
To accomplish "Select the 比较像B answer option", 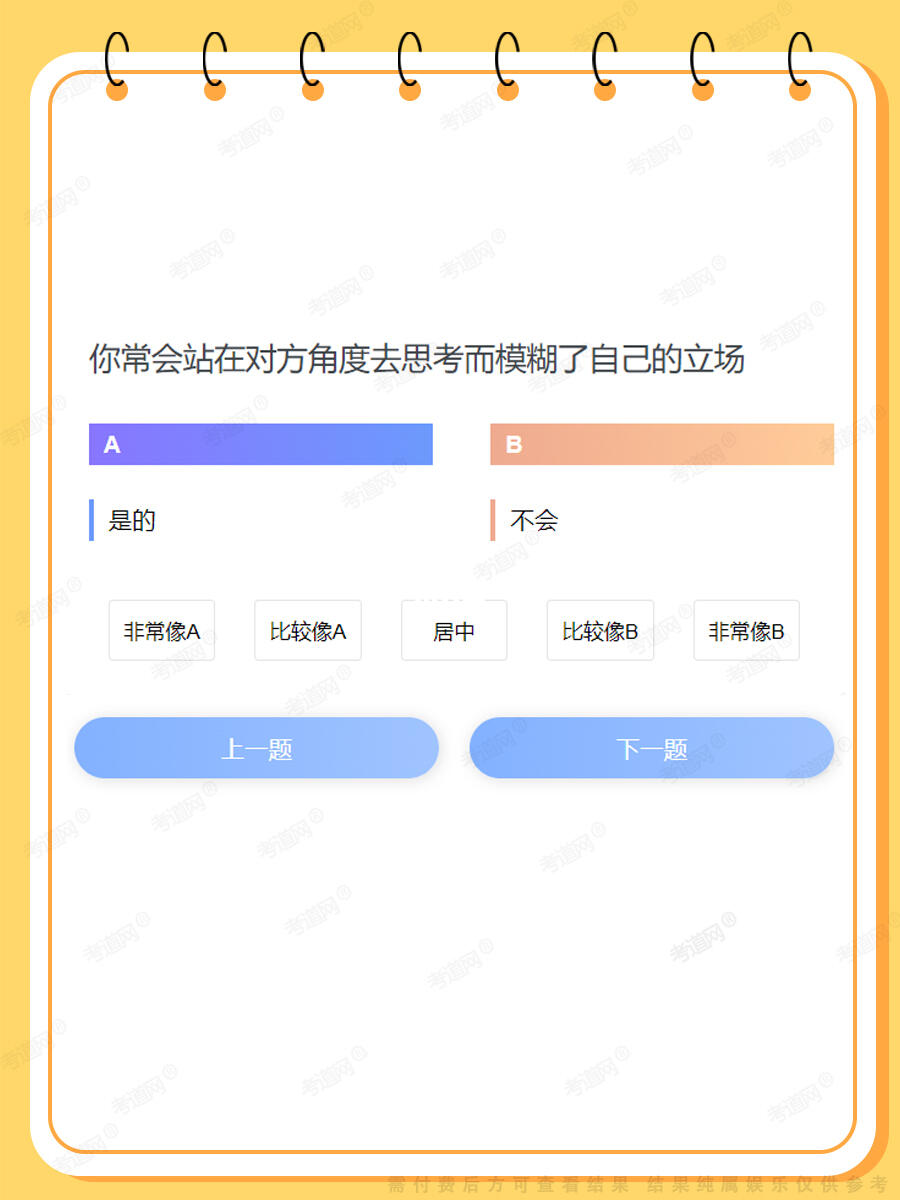I will [x=600, y=631].
